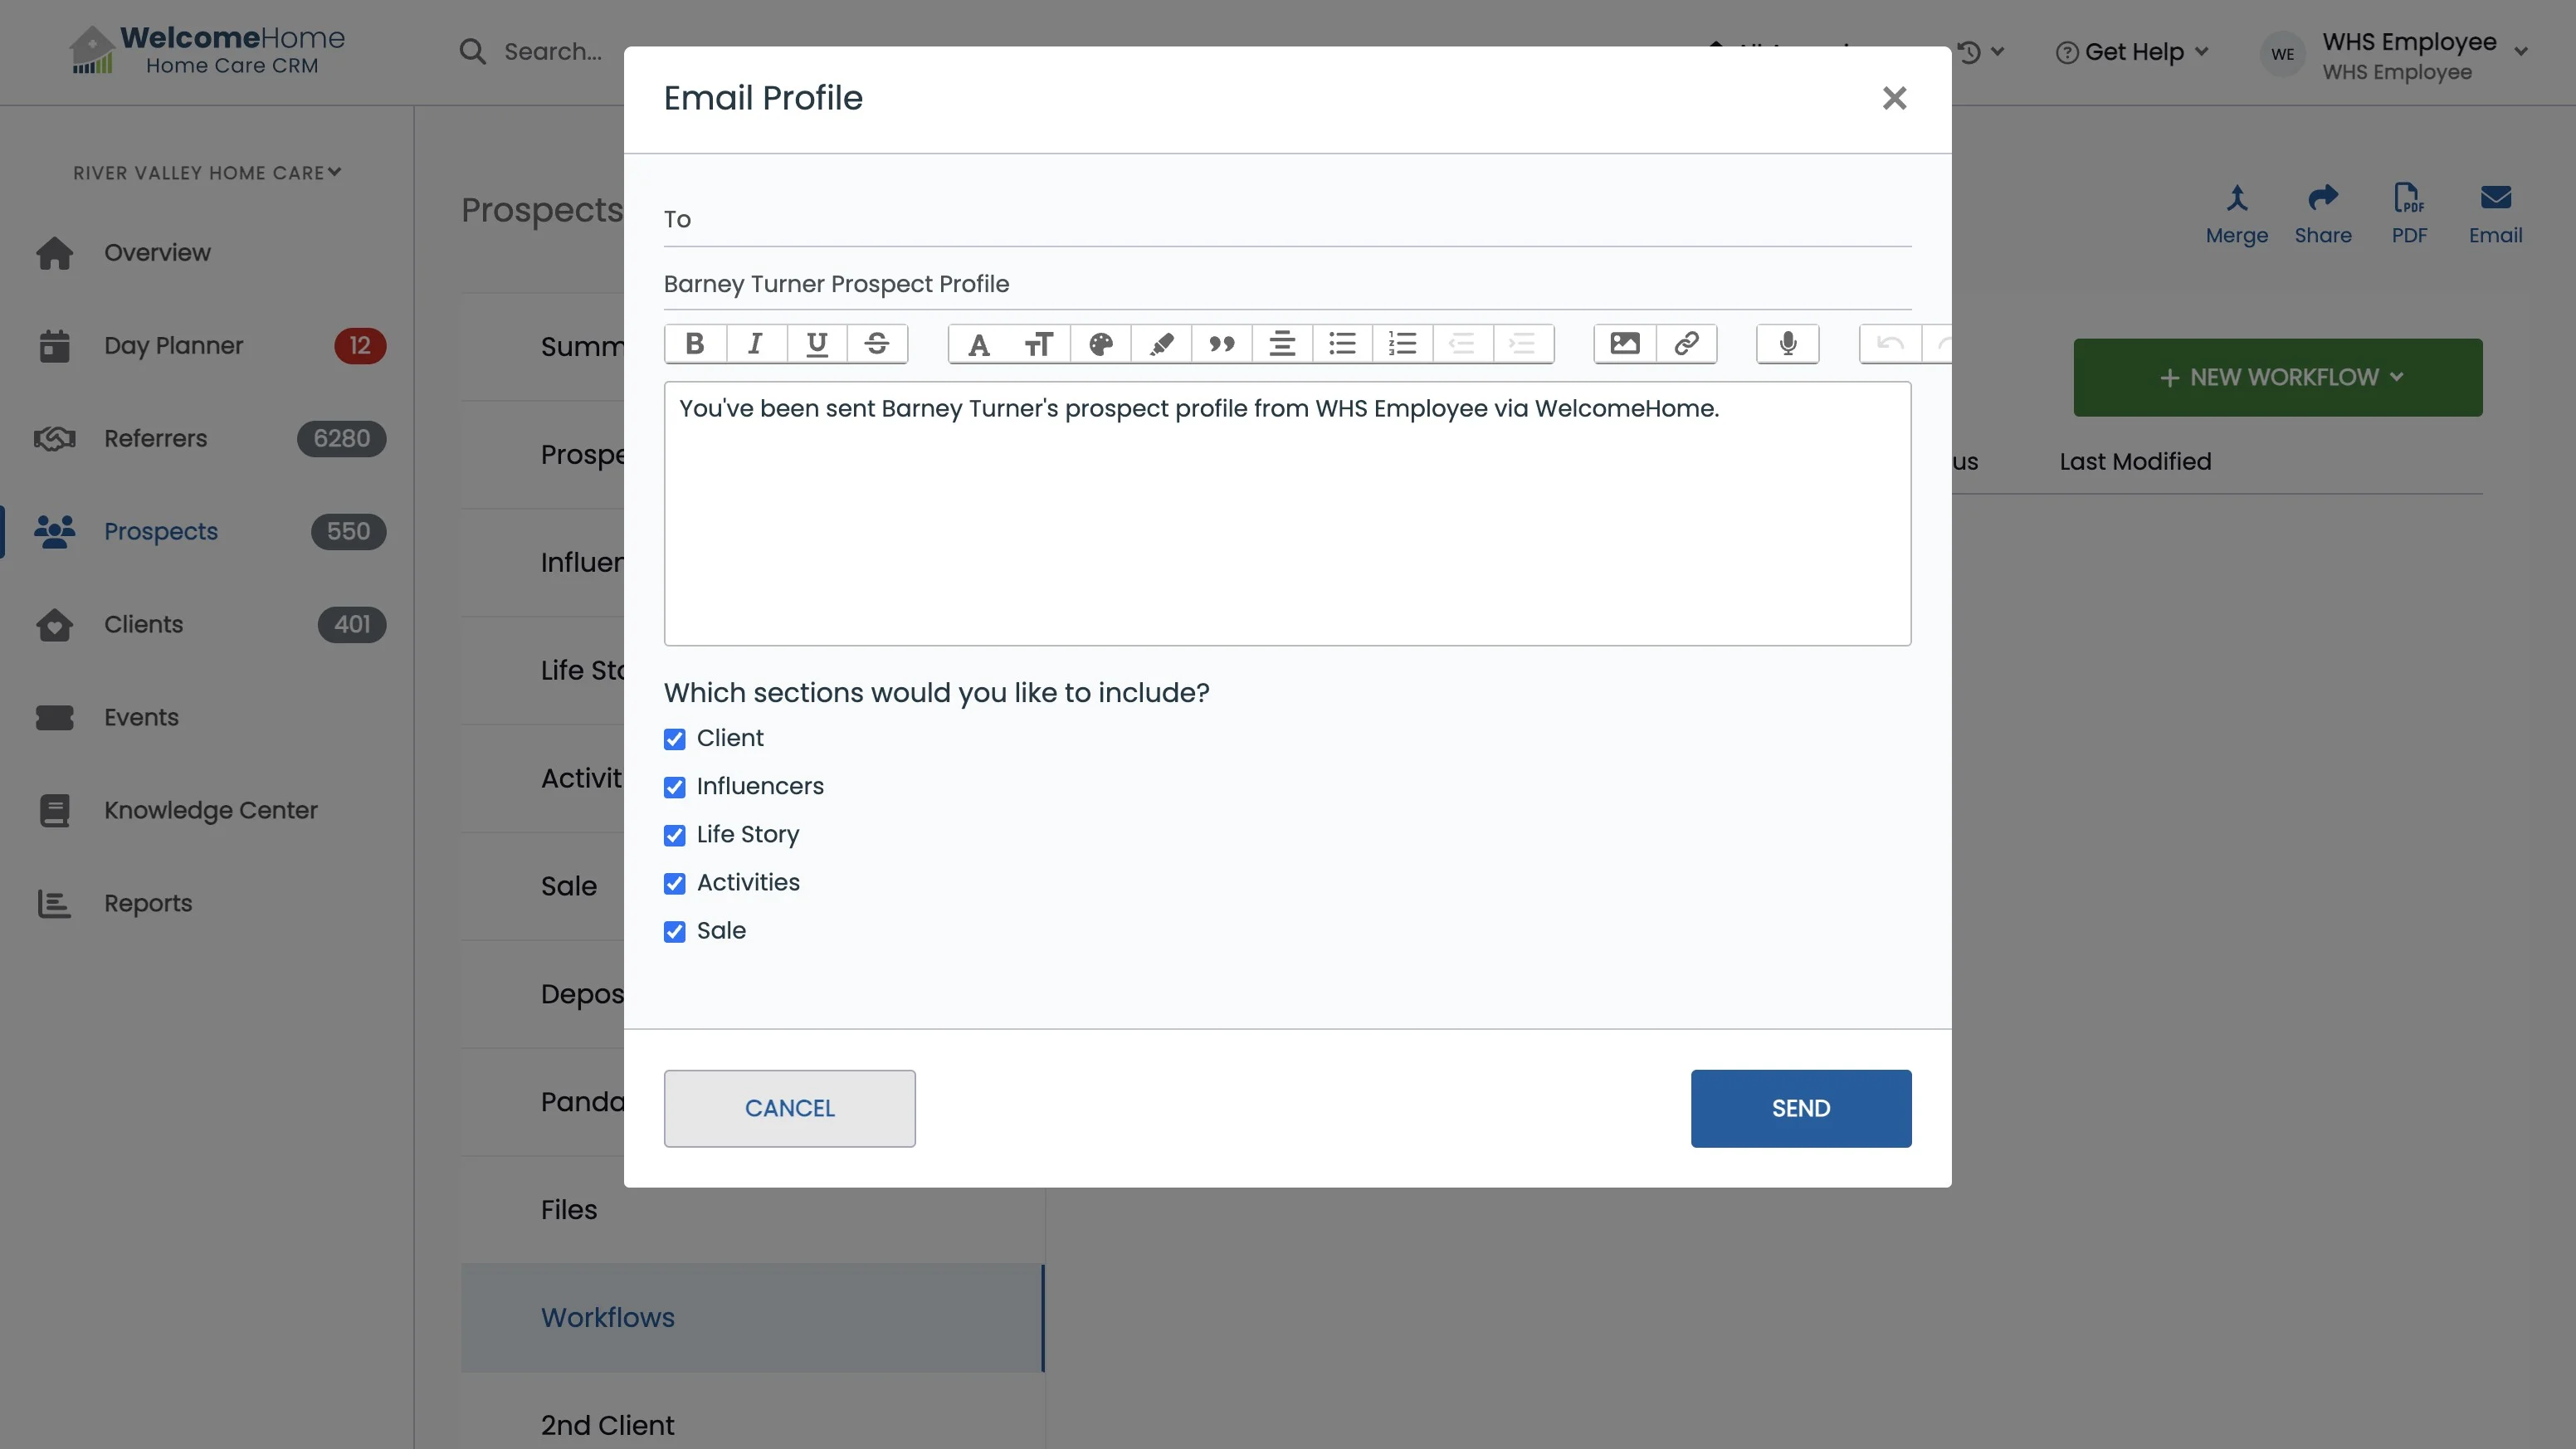
Task: Click the CANCEL button
Action: pos(789,1108)
